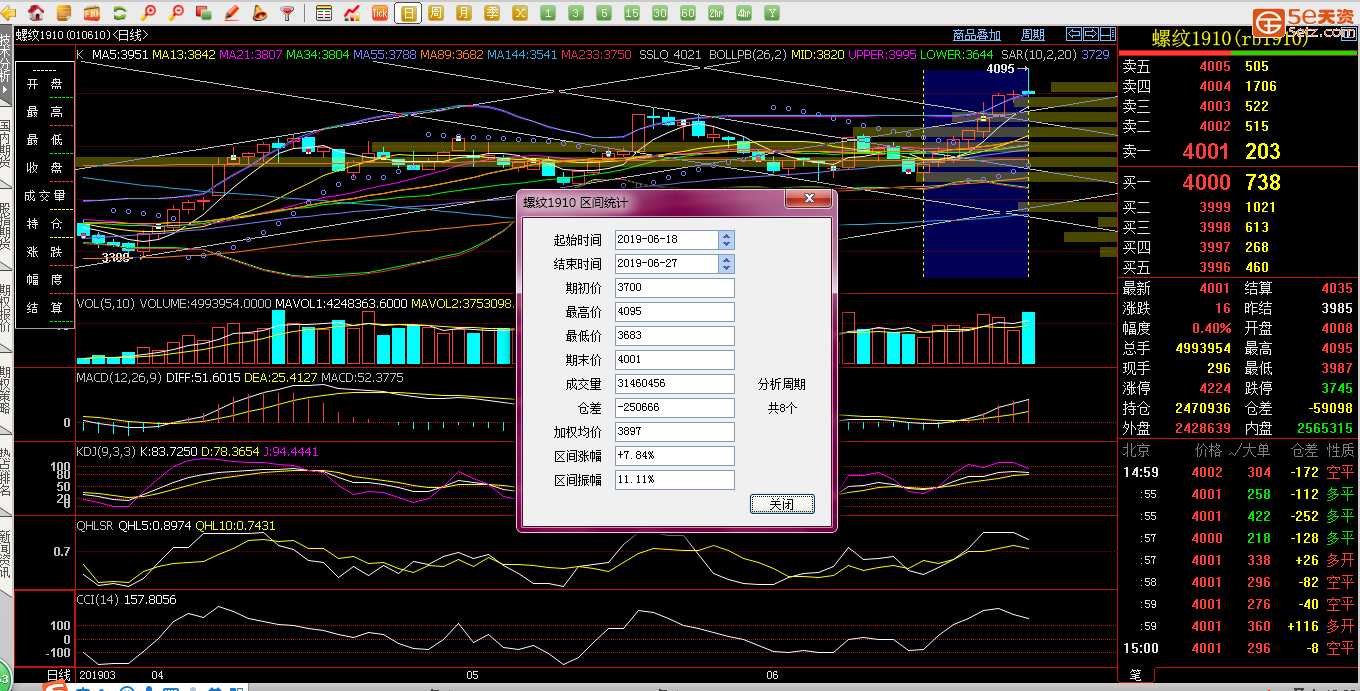Screen dimensions: 1360x691
Task: Click the zoom in magnifier icon
Action: (148, 13)
